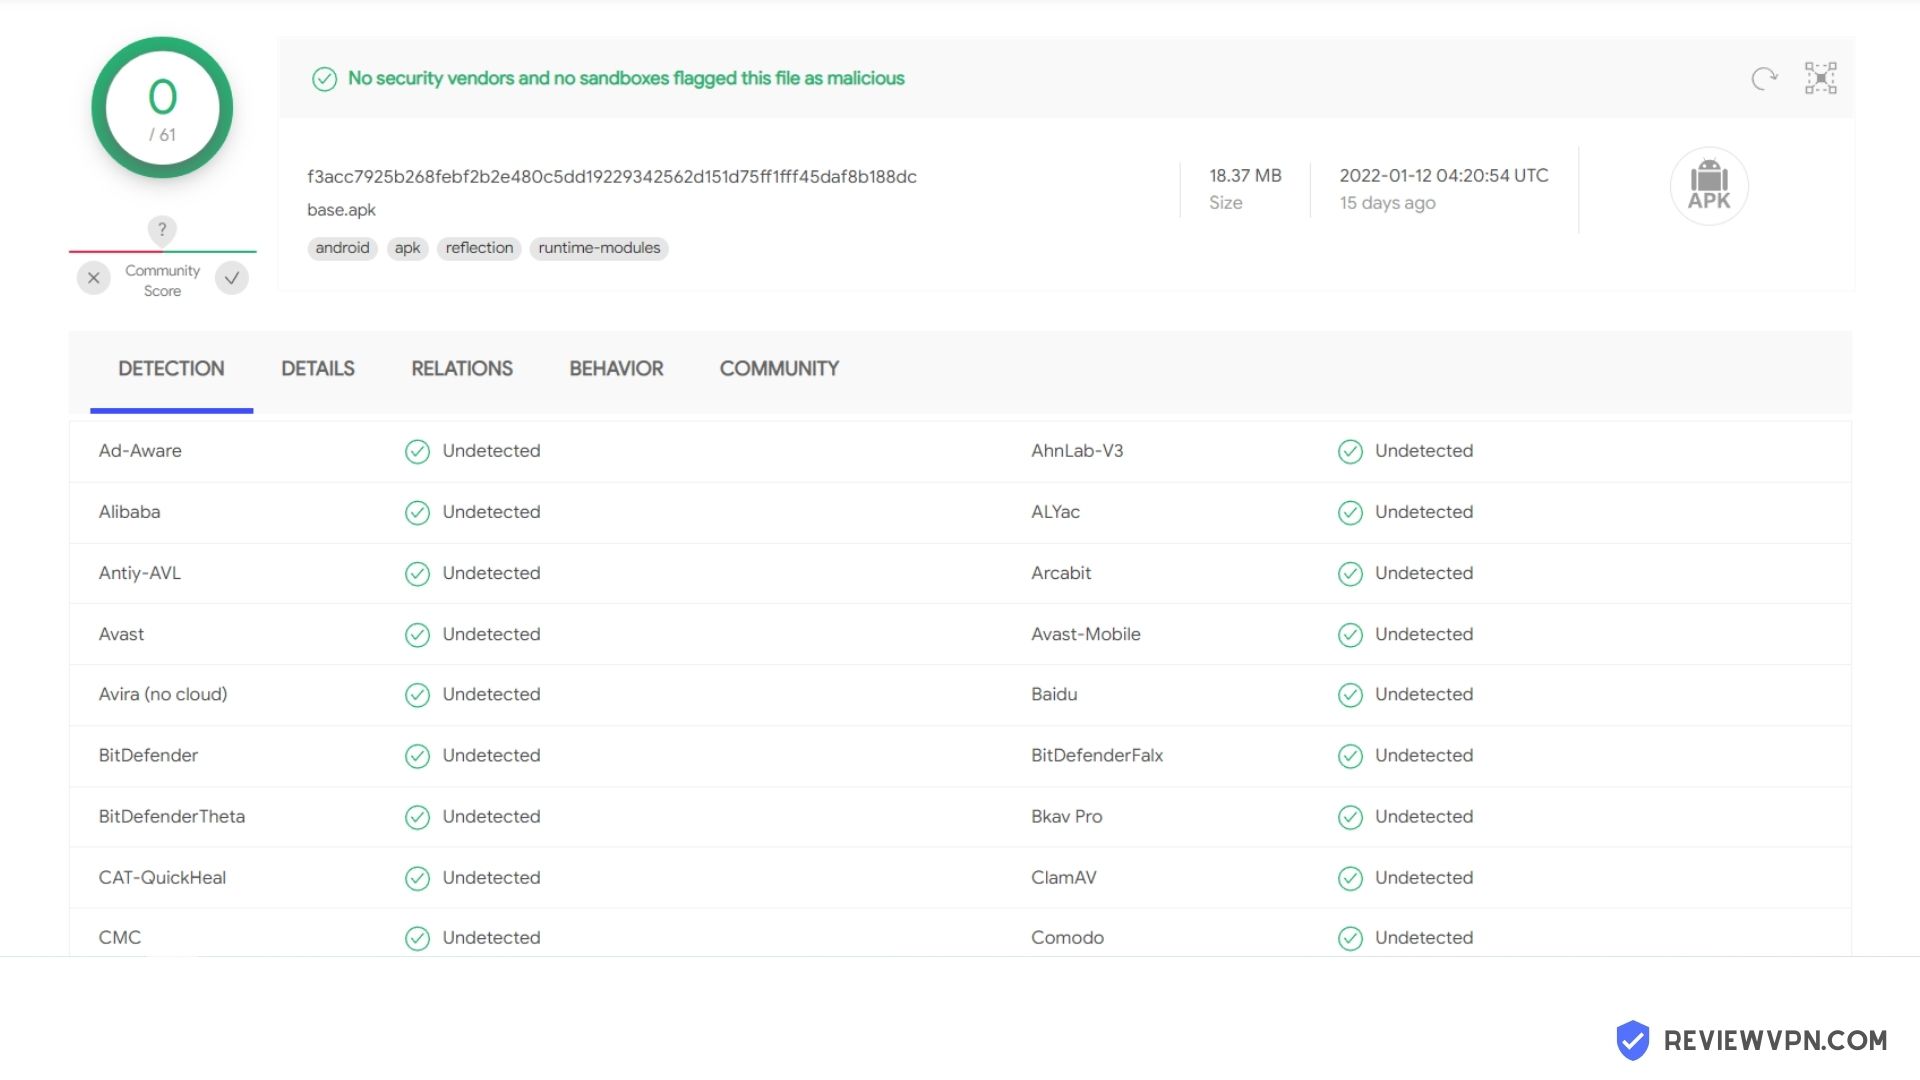1920x1080 pixels.
Task: Open the Behavior tab
Action: [616, 369]
